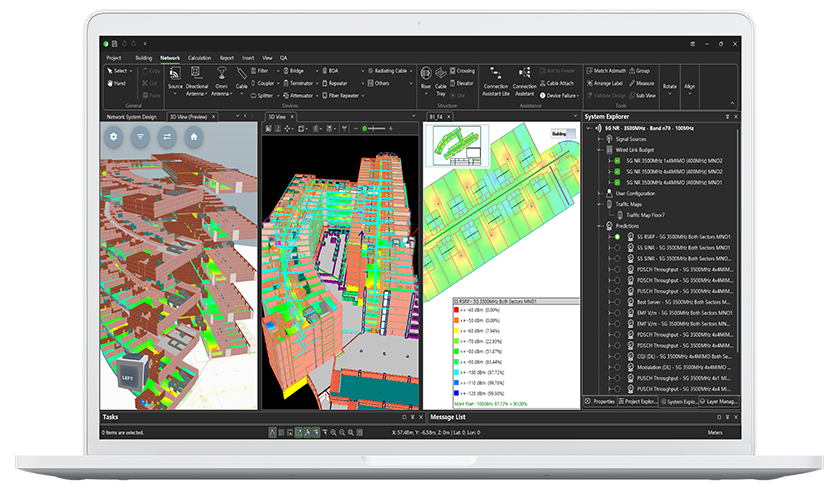Open the Building ribbon tab
The height and width of the screenshot is (489, 838).
click(x=143, y=58)
